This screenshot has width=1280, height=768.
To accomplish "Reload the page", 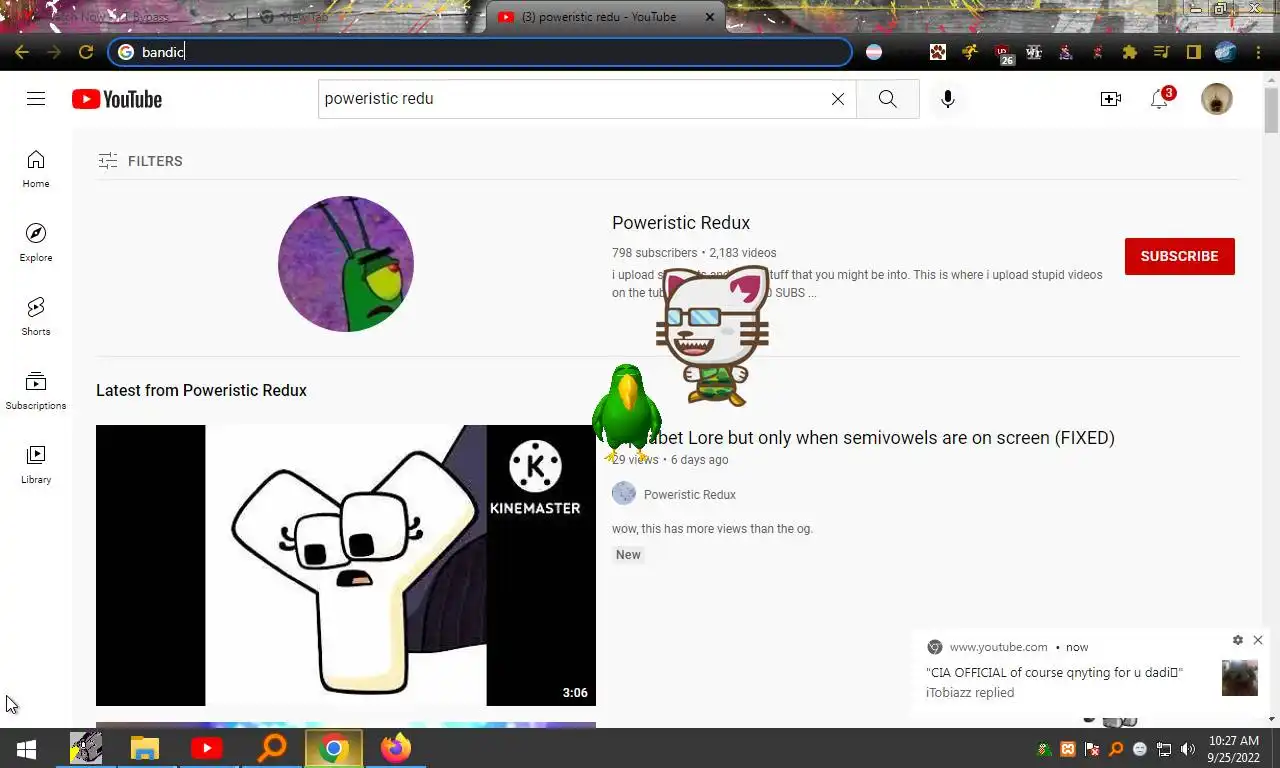I will click(x=86, y=52).
